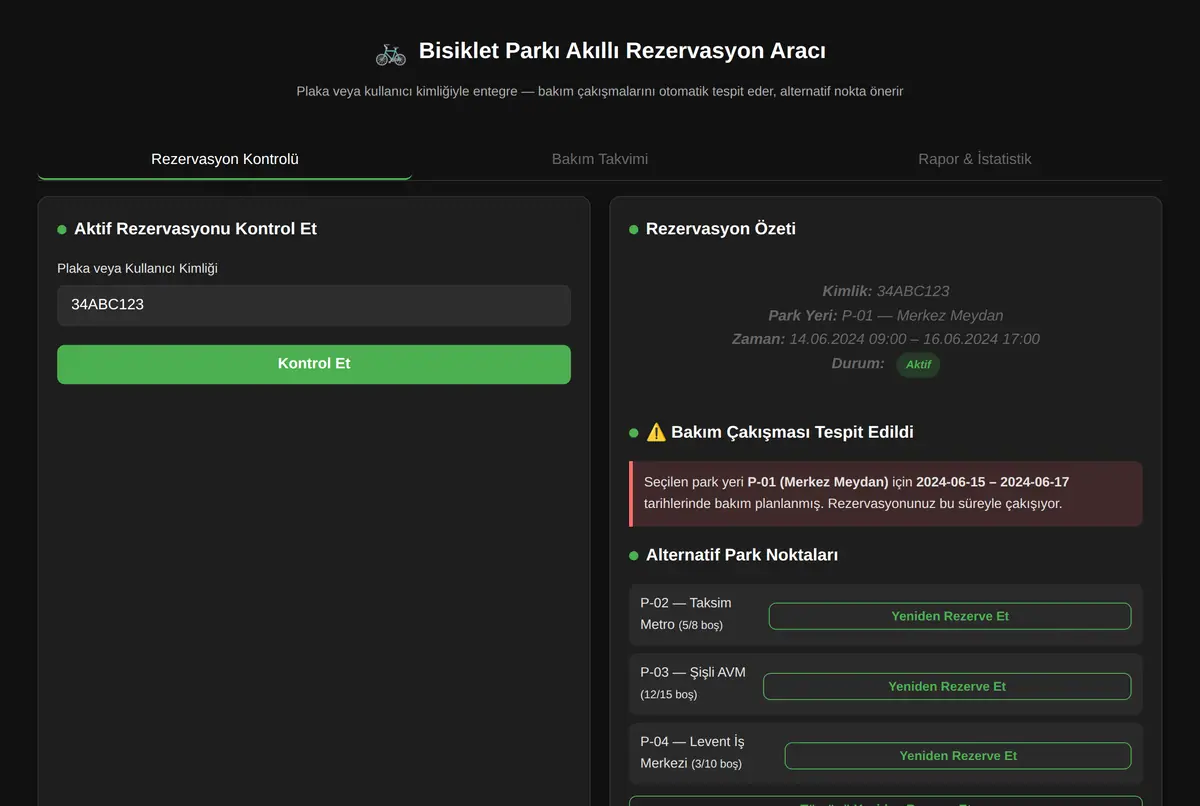Rebook at P-02 Taksim Metro

coord(950,616)
